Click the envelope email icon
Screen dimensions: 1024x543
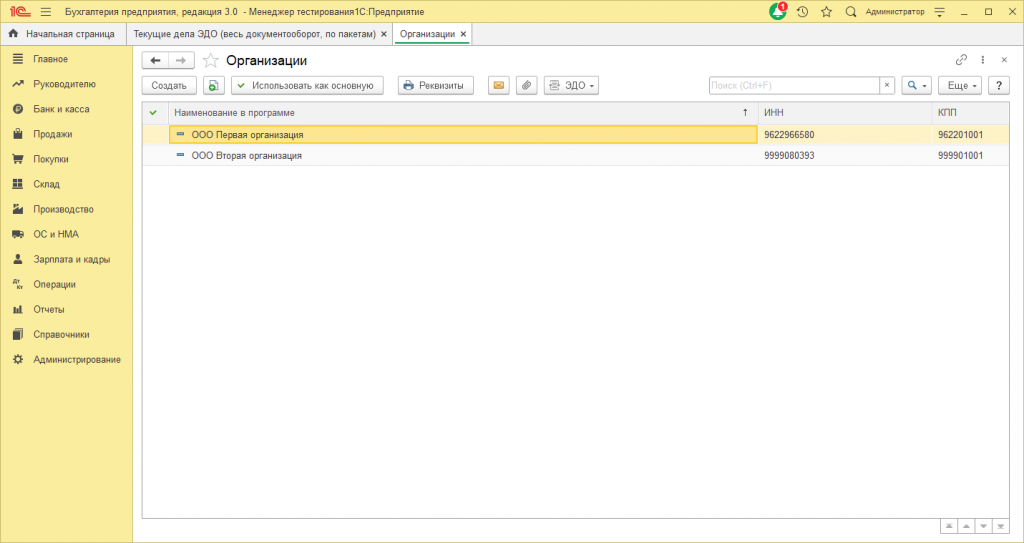point(499,86)
